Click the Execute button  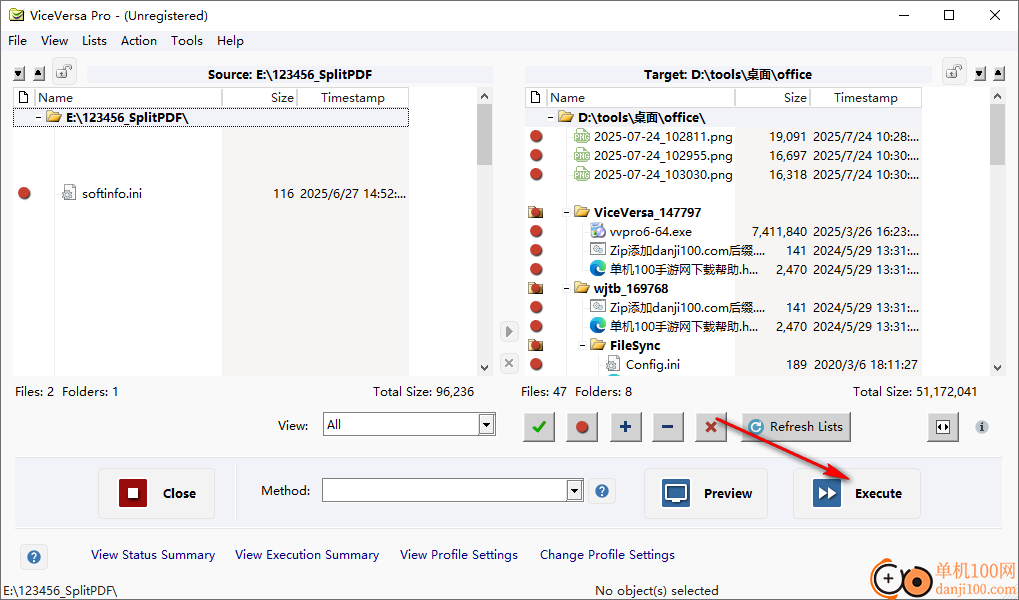click(857, 493)
